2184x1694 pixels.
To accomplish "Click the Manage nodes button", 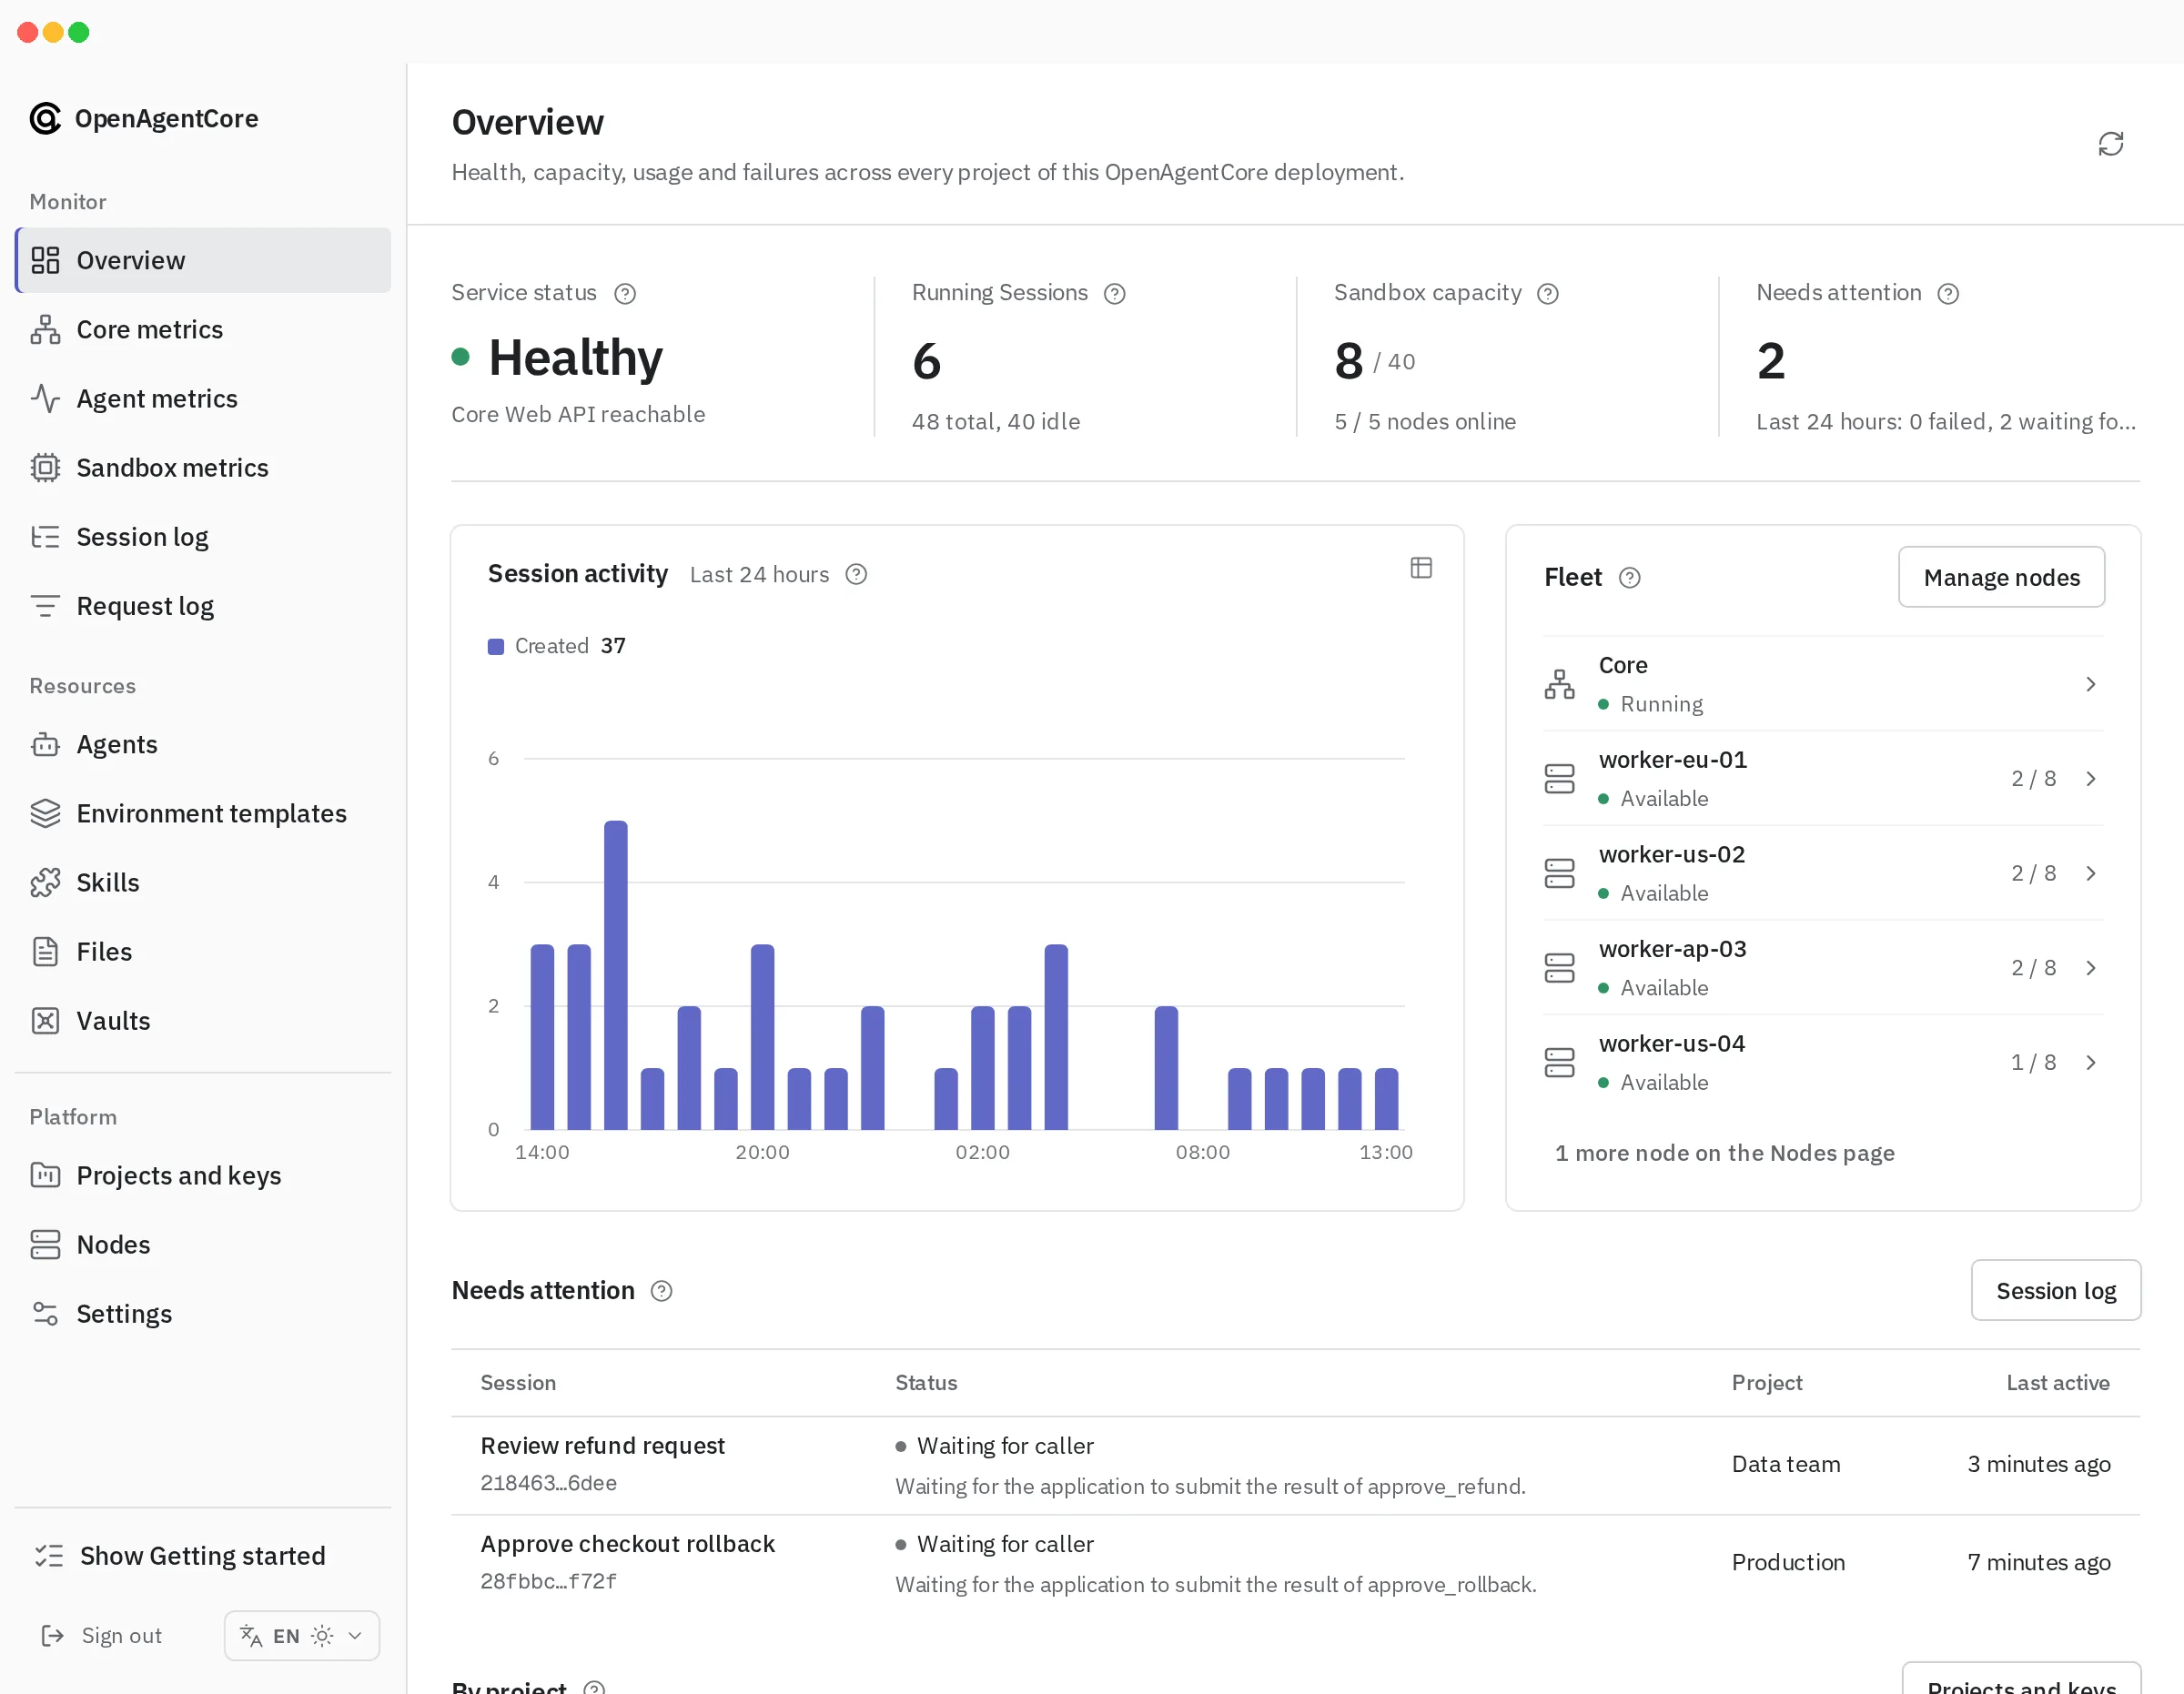I will click(x=2001, y=577).
